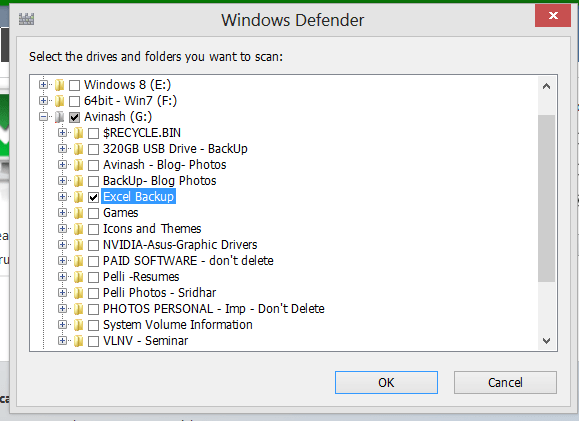
Task: Click folder icon of VLNV - Seminar
Action: (78, 341)
